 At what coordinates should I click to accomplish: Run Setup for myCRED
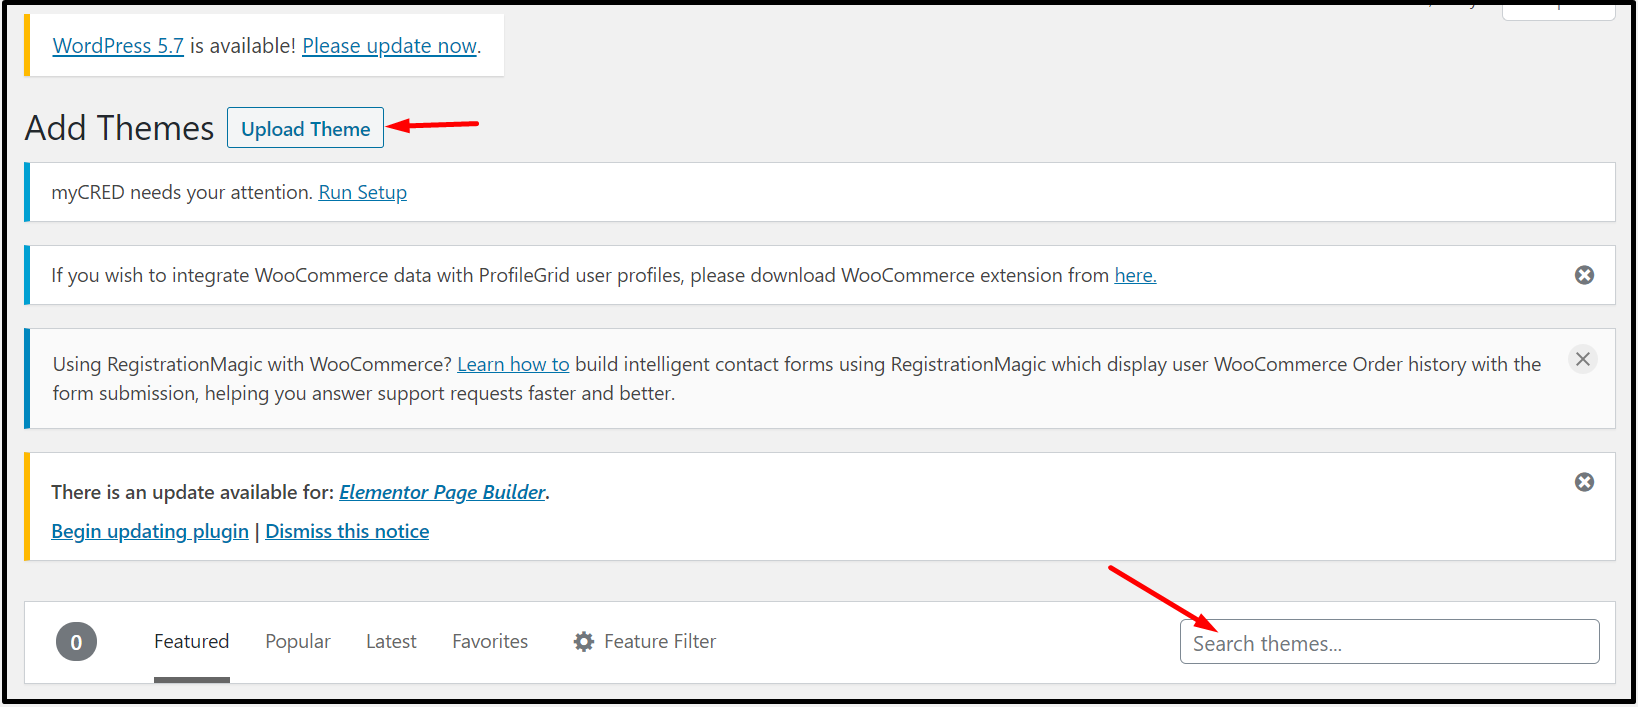362,192
